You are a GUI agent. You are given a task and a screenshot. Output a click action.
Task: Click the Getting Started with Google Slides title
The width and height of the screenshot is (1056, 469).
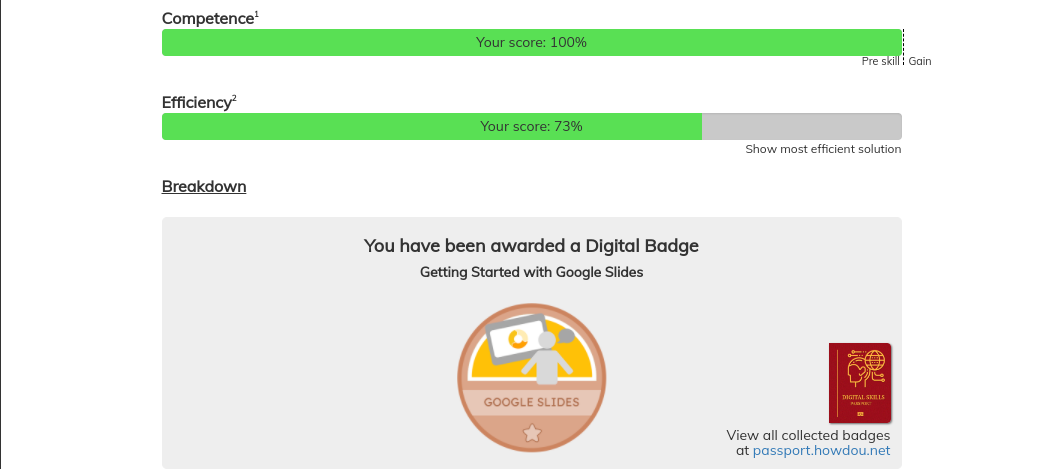tap(531, 272)
